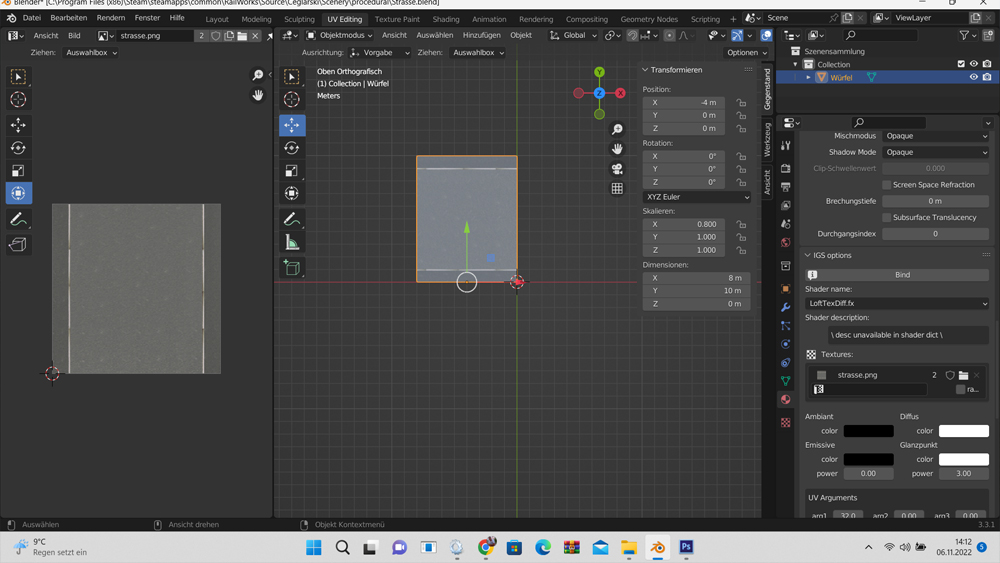Select the Rotate tool in the 3D viewport
This screenshot has width=1000, height=563.
292,148
